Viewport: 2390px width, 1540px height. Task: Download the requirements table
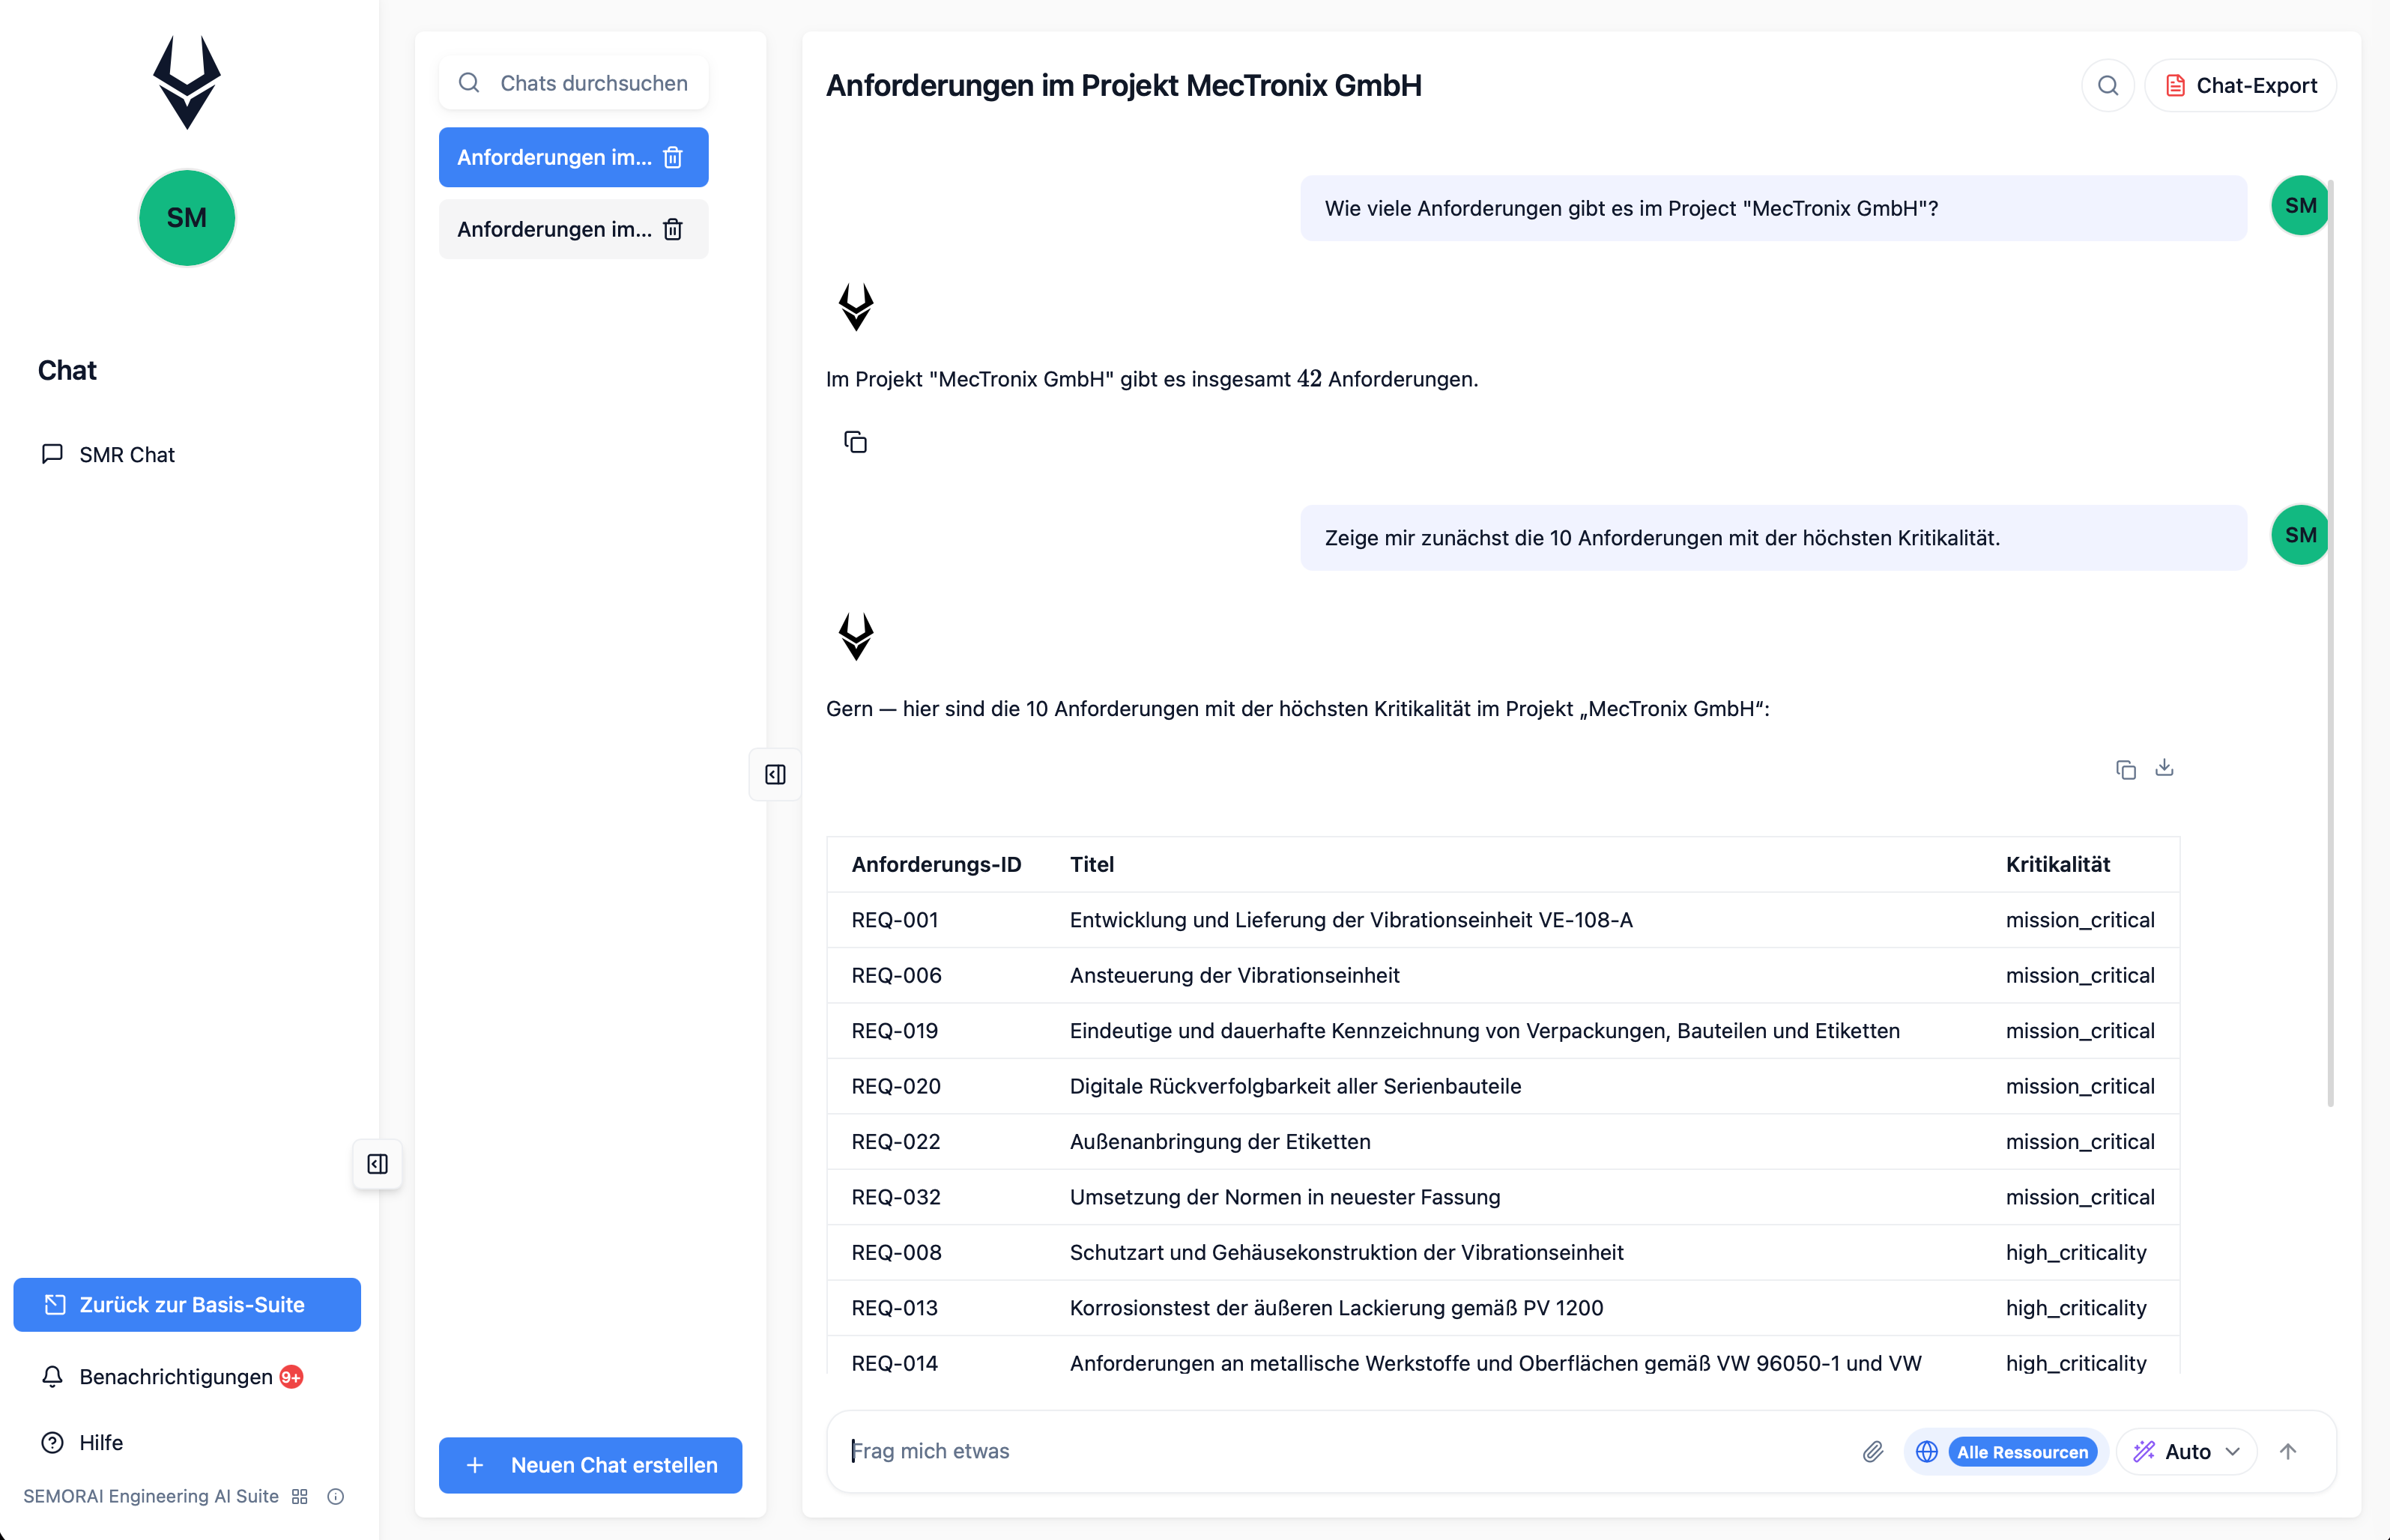click(2164, 768)
